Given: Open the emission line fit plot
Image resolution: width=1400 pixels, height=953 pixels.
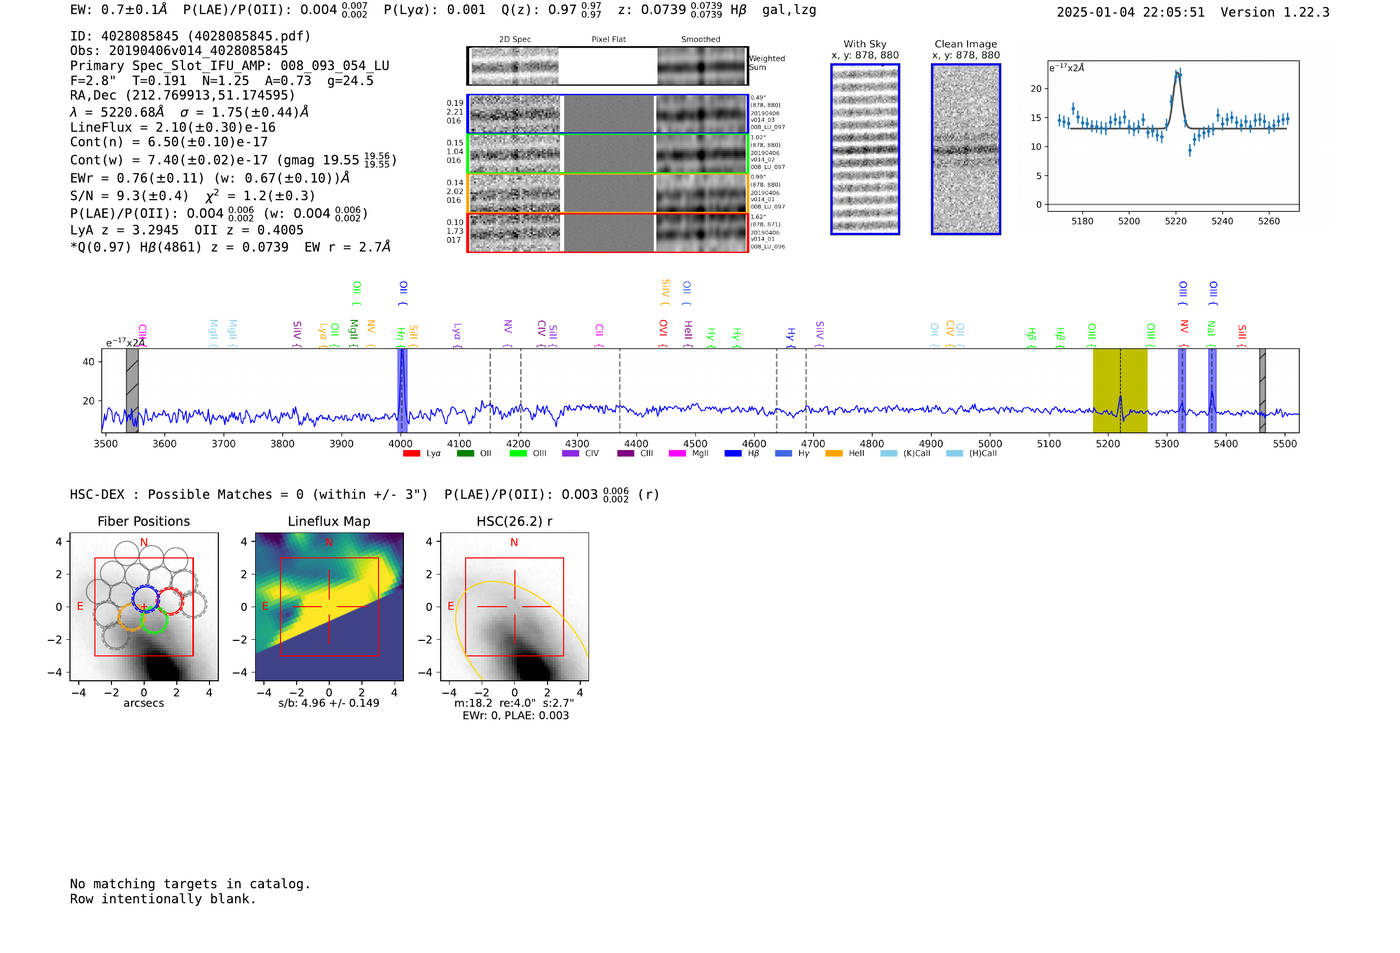Looking at the screenshot, I should (x=1173, y=136).
